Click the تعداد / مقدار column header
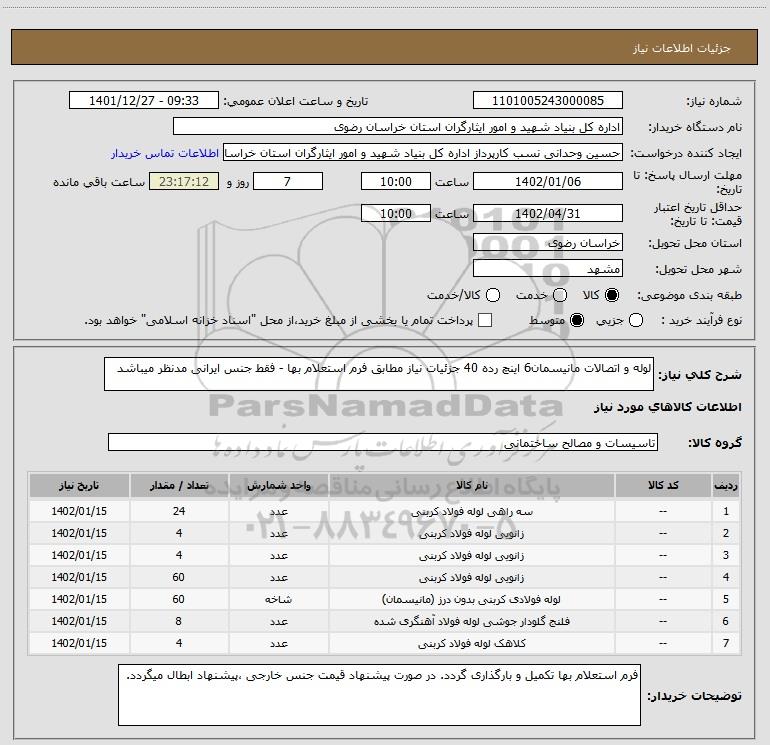 click(x=179, y=485)
